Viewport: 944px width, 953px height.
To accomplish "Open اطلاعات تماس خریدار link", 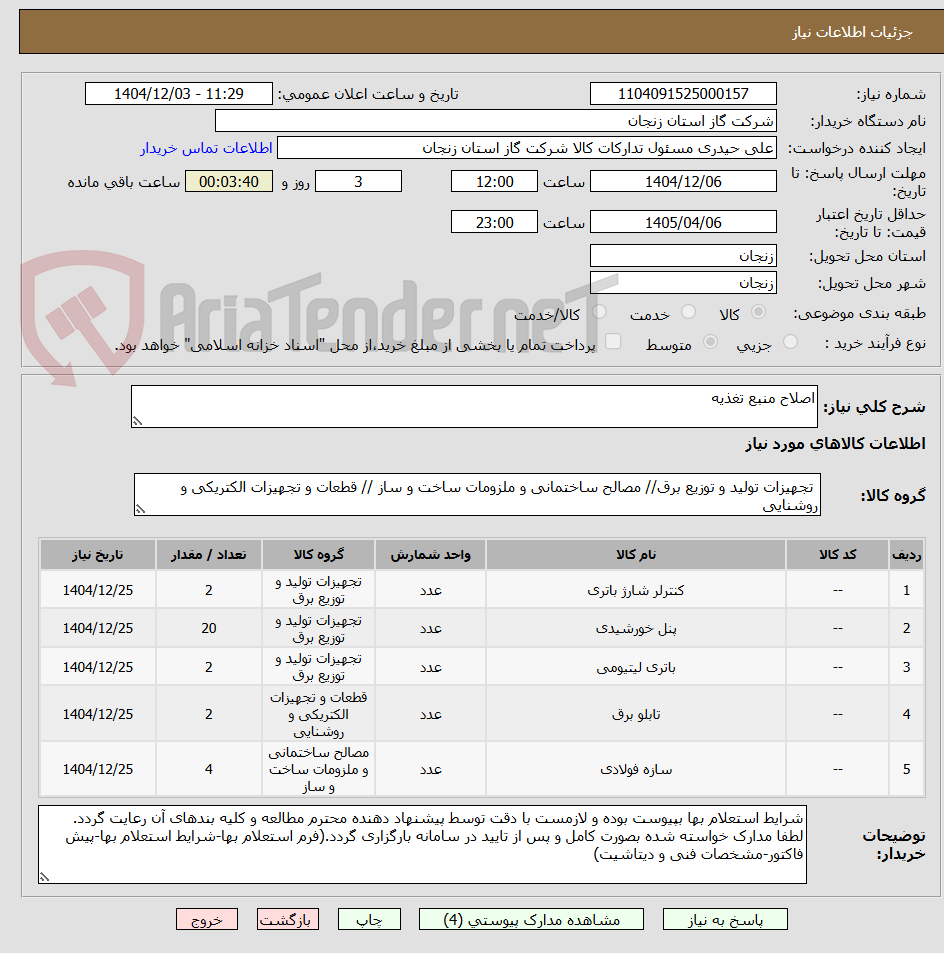I will pos(207,148).
